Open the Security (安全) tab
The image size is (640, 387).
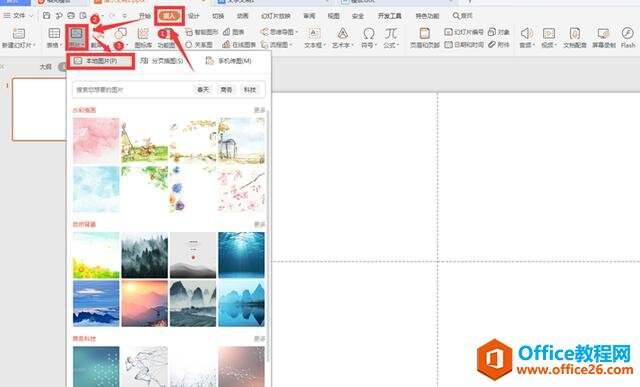pos(358,16)
